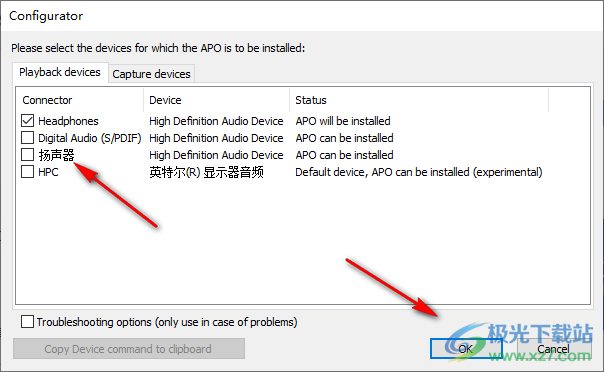Click the Default device experimental status text
The width and height of the screenshot is (604, 372).
[419, 172]
